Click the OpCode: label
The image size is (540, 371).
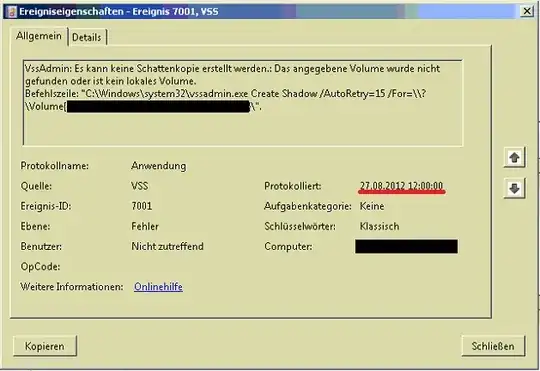pyautogui.click(x=40, y=267)
